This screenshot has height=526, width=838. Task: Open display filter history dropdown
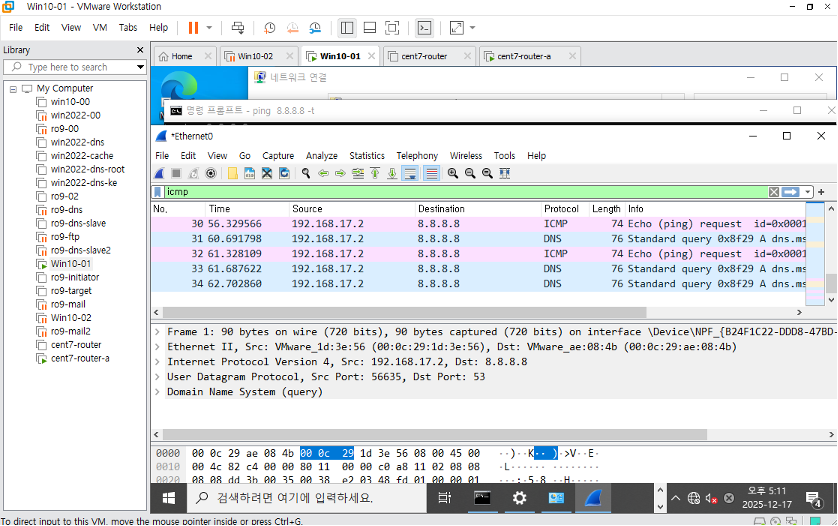[808, 192]
